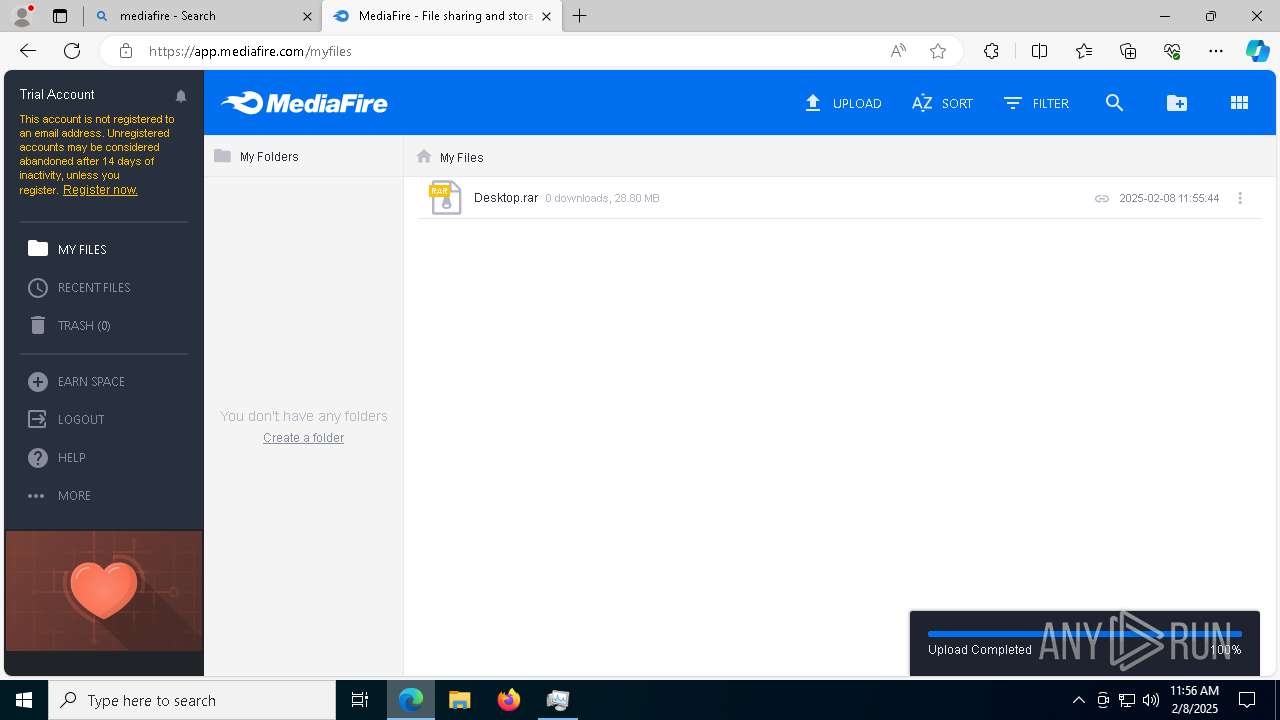Click the Upload Completed status text
Viewport: 1280px width, 720px height.
coord(980,650)
